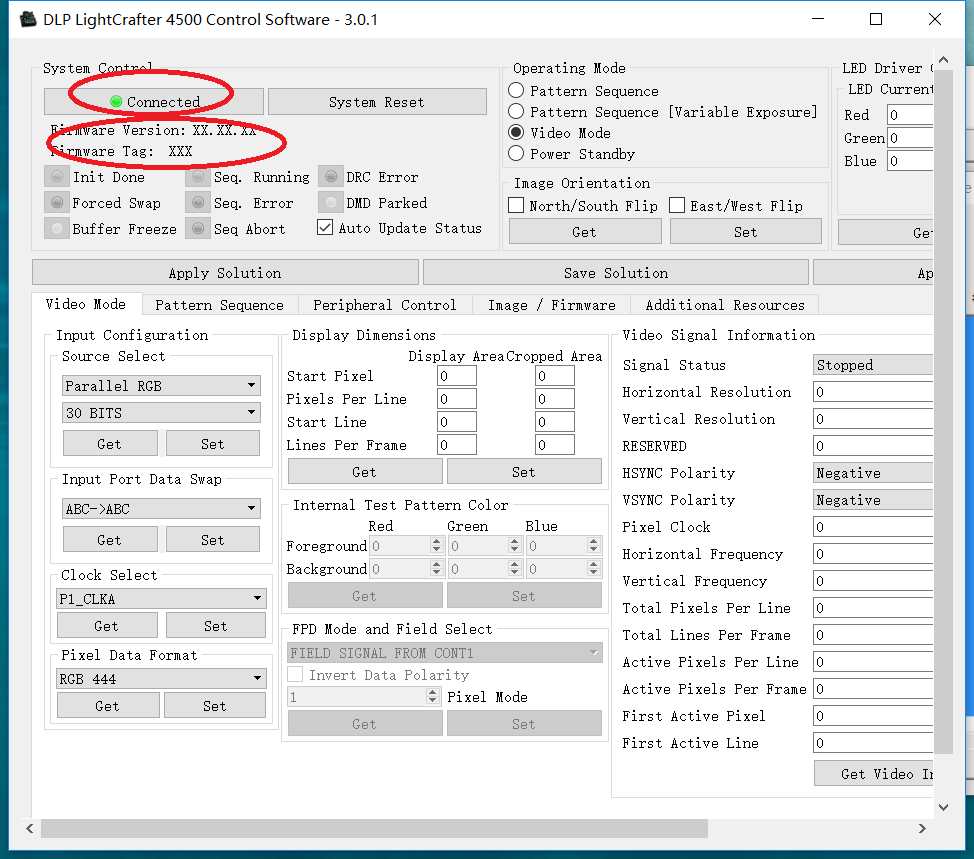This screenshot has width=974, height=859.
Task: Click Get under Image Orientation
Action: click(x=585, y=232)
